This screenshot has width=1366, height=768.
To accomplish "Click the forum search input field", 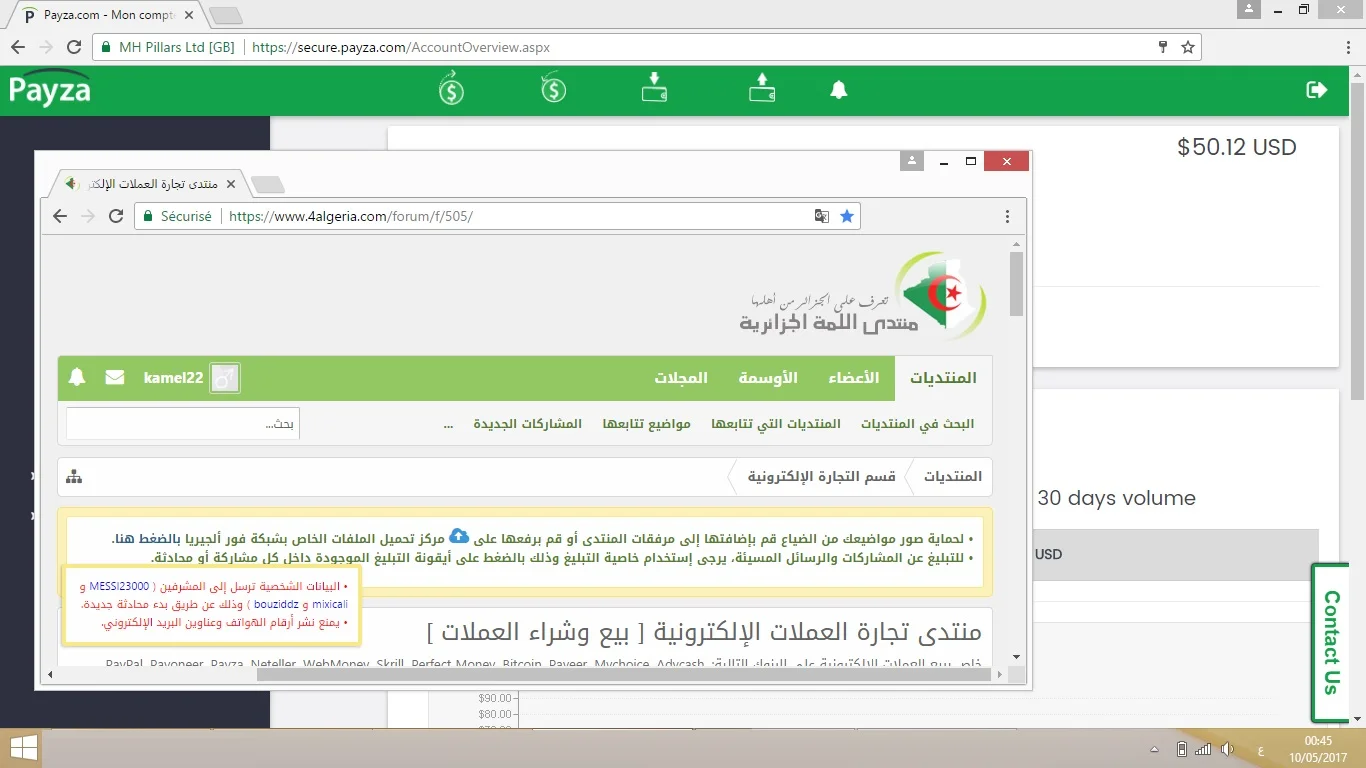I will (x=182, y=424).
